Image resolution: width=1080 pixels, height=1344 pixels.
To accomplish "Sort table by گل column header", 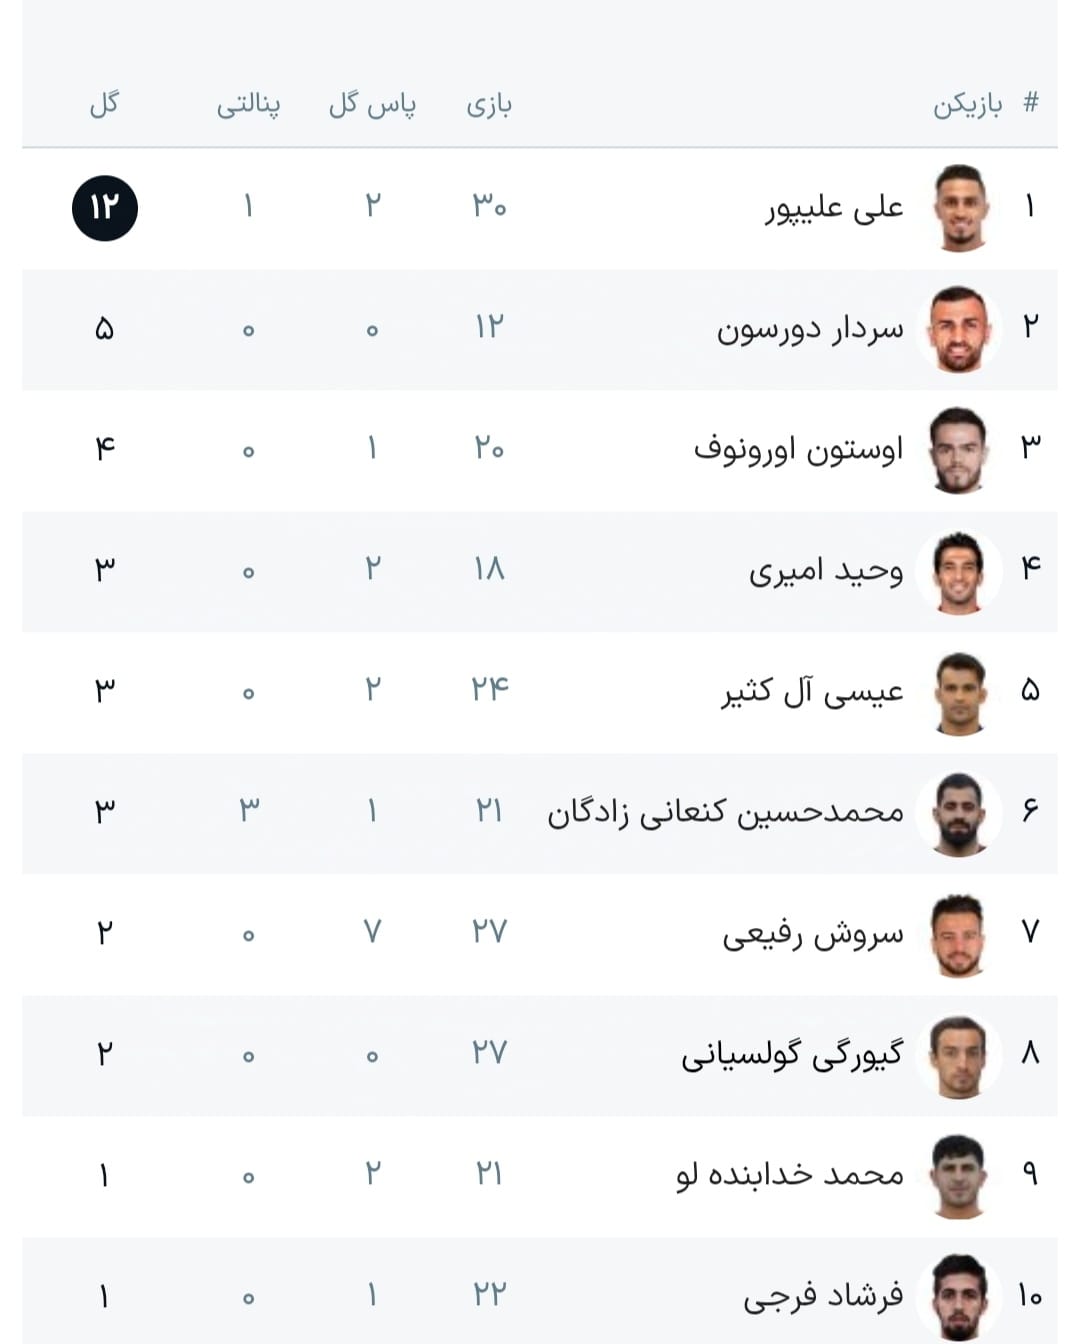I will (104, 104).
